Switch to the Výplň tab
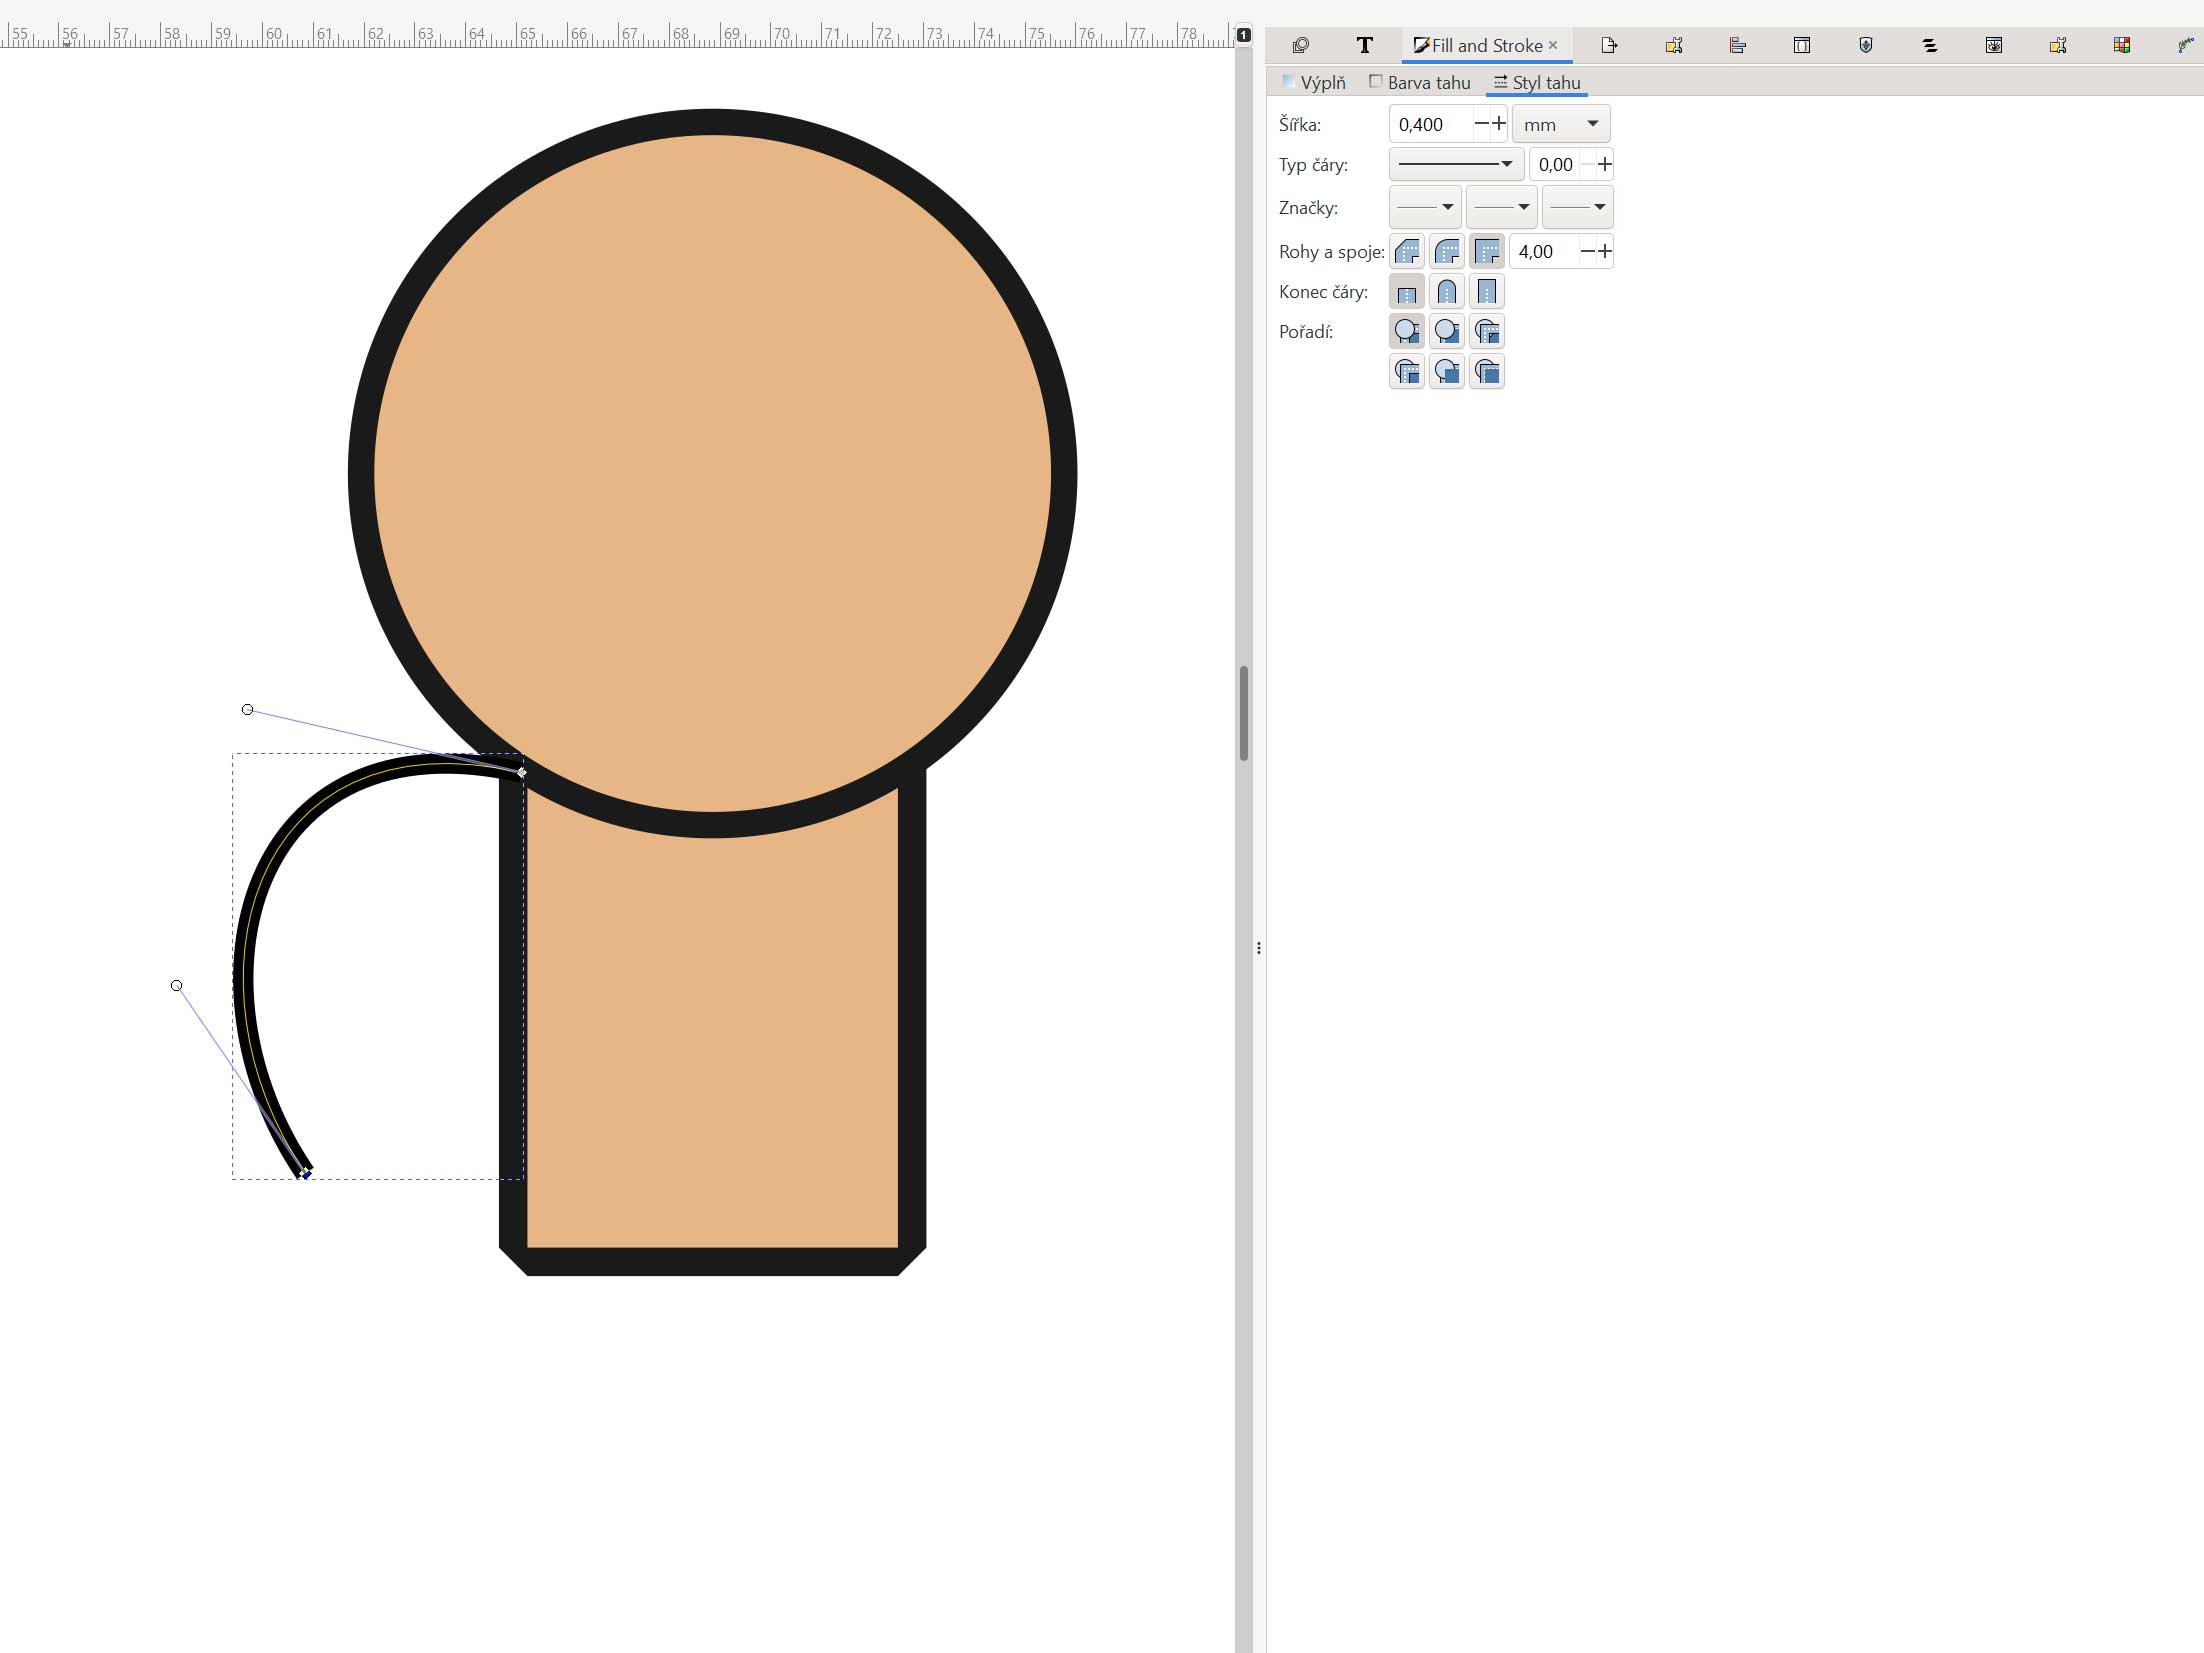The width and height of the screenshot is (2204, 1653). tap(1314, 83)
